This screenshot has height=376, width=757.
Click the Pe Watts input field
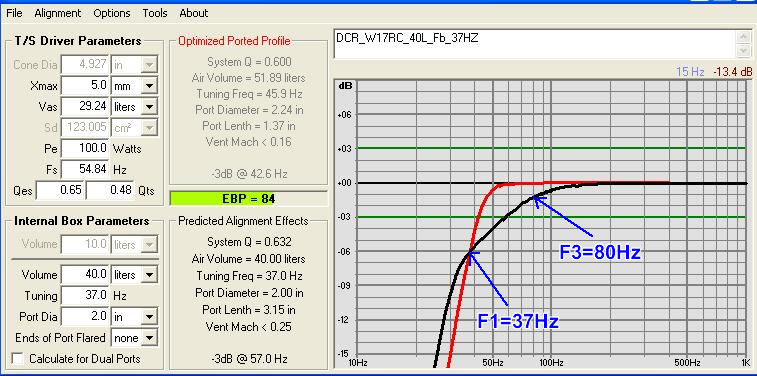[x=85, y=148]
